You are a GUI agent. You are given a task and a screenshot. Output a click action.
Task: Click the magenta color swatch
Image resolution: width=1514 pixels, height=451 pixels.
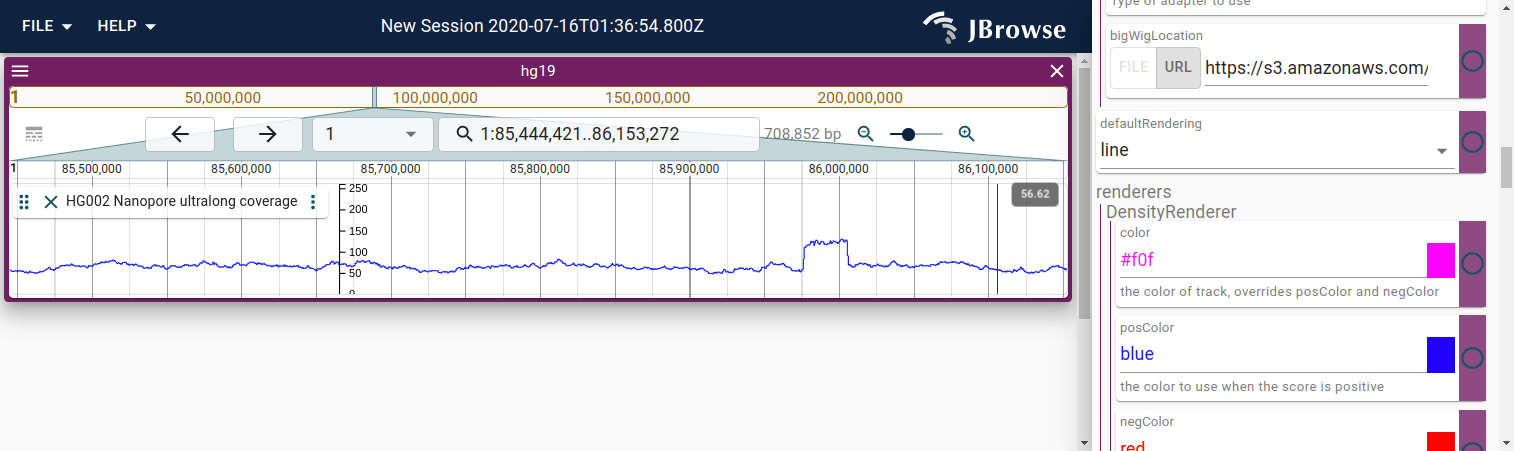coord(1441,260)
